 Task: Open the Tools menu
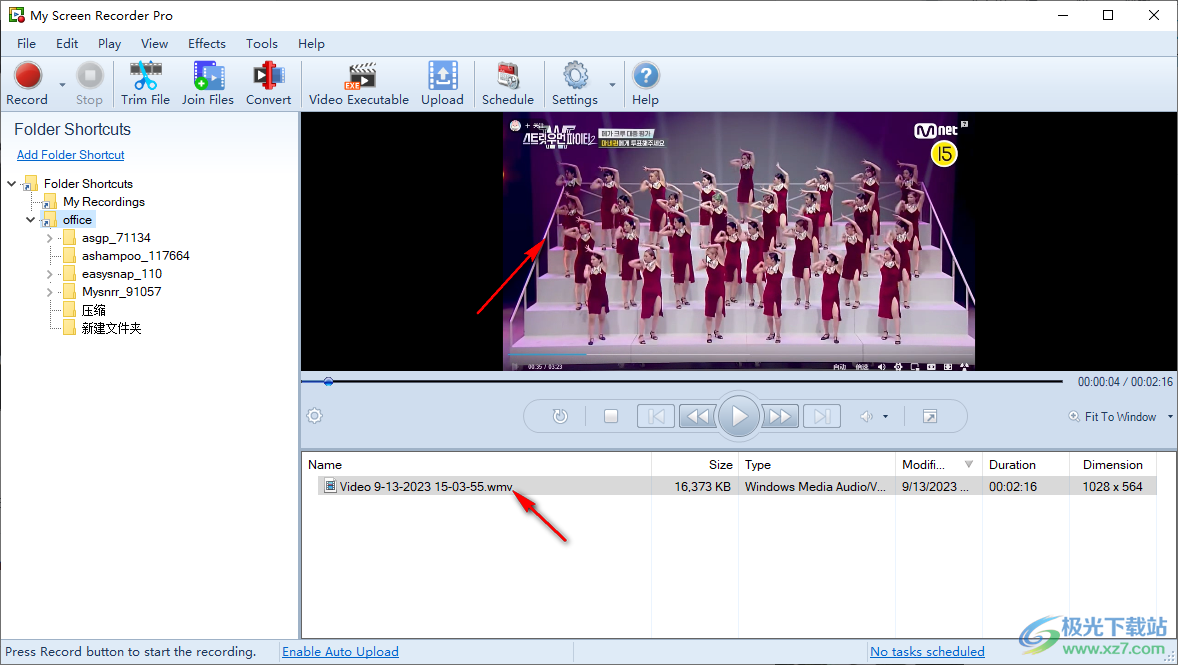(x=261, y=43)
